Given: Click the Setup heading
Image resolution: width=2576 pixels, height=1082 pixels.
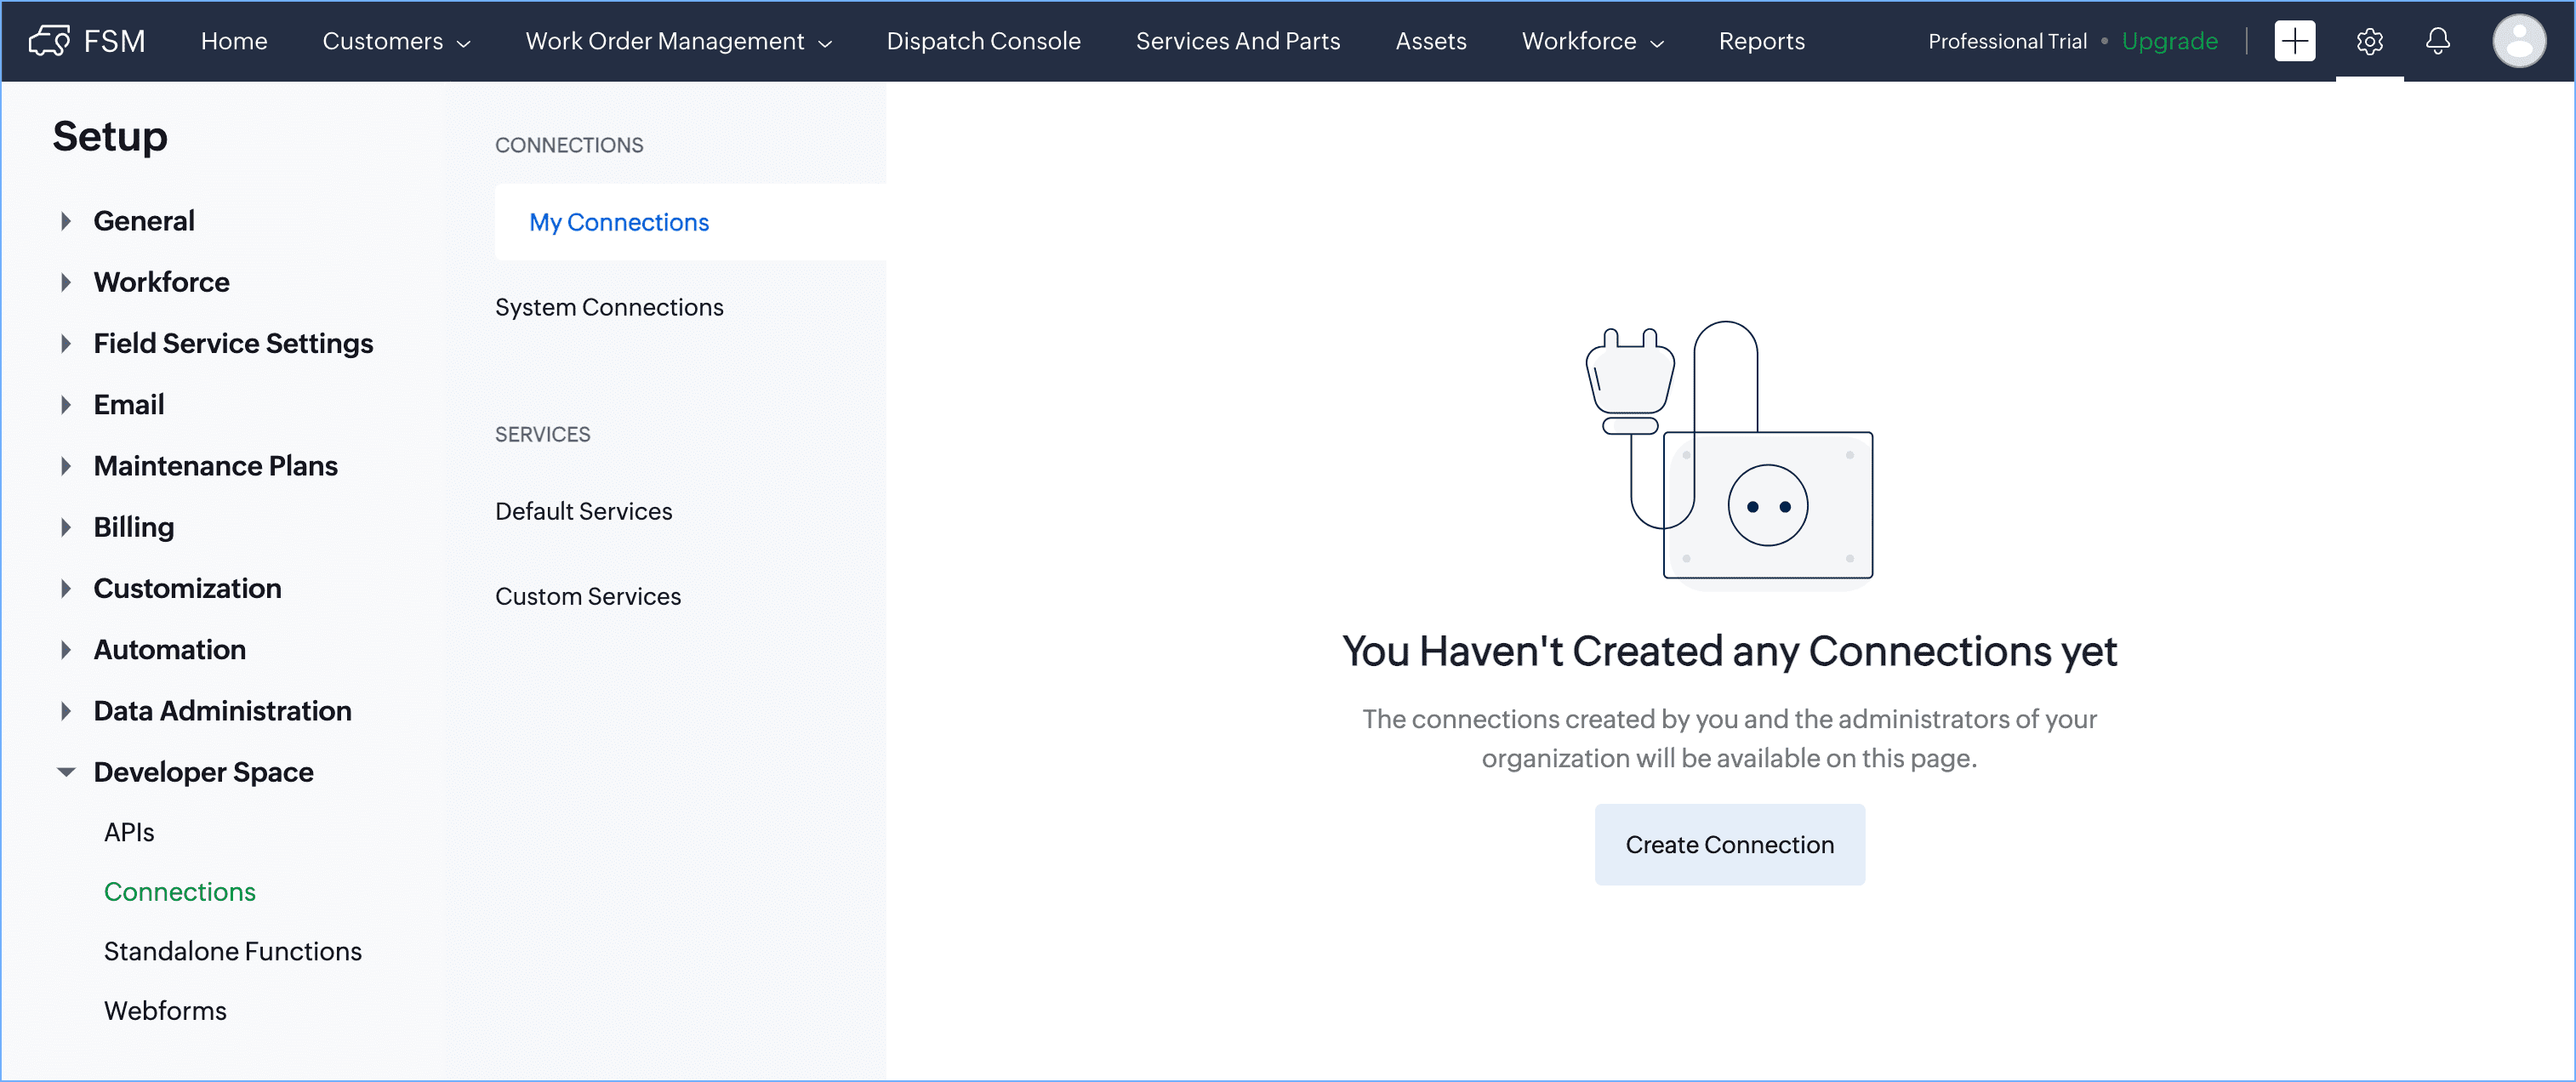Looking at the screenshot, I should click(x=110, y=137).
